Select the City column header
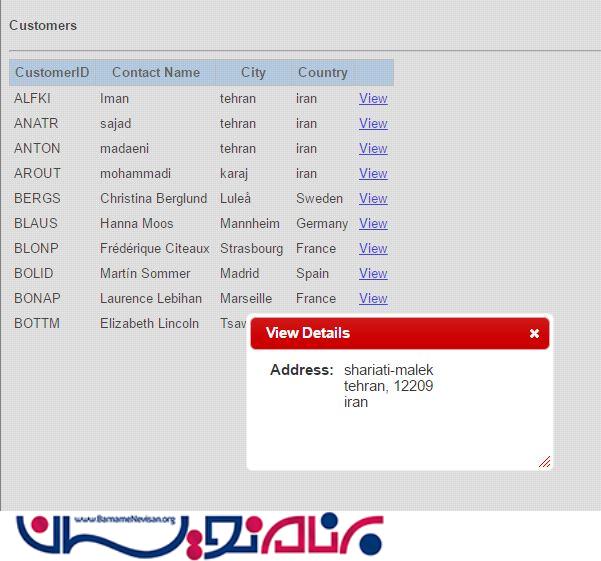The image size is (601, 561). pyautogui.click(x=253, y=73)
